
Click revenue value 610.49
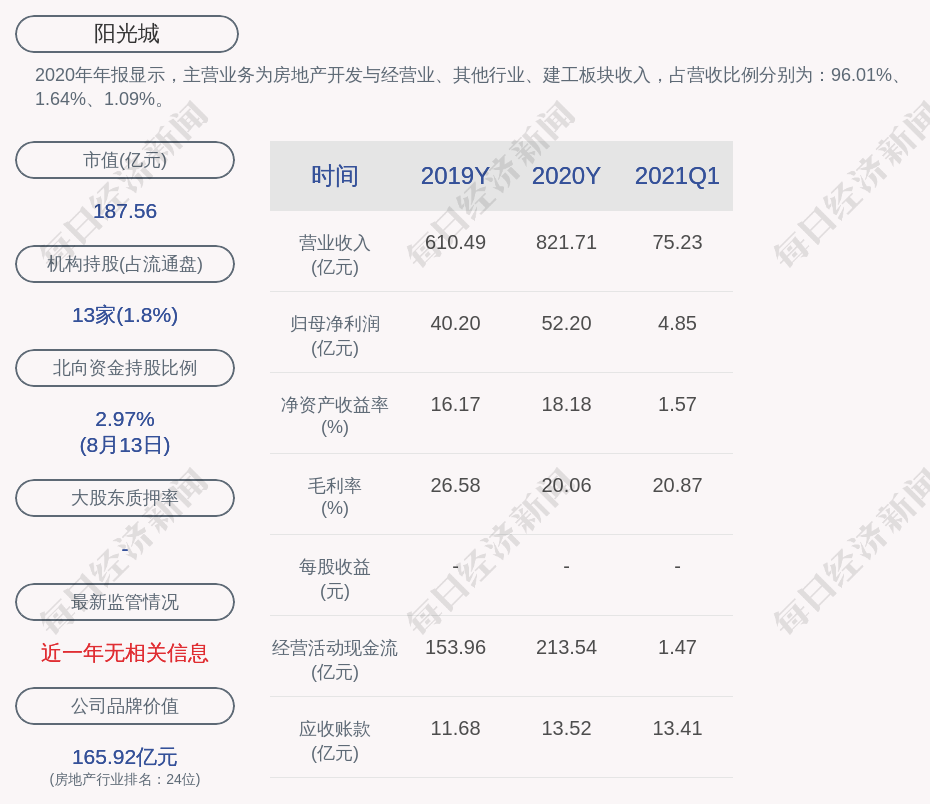coord(455,243)
